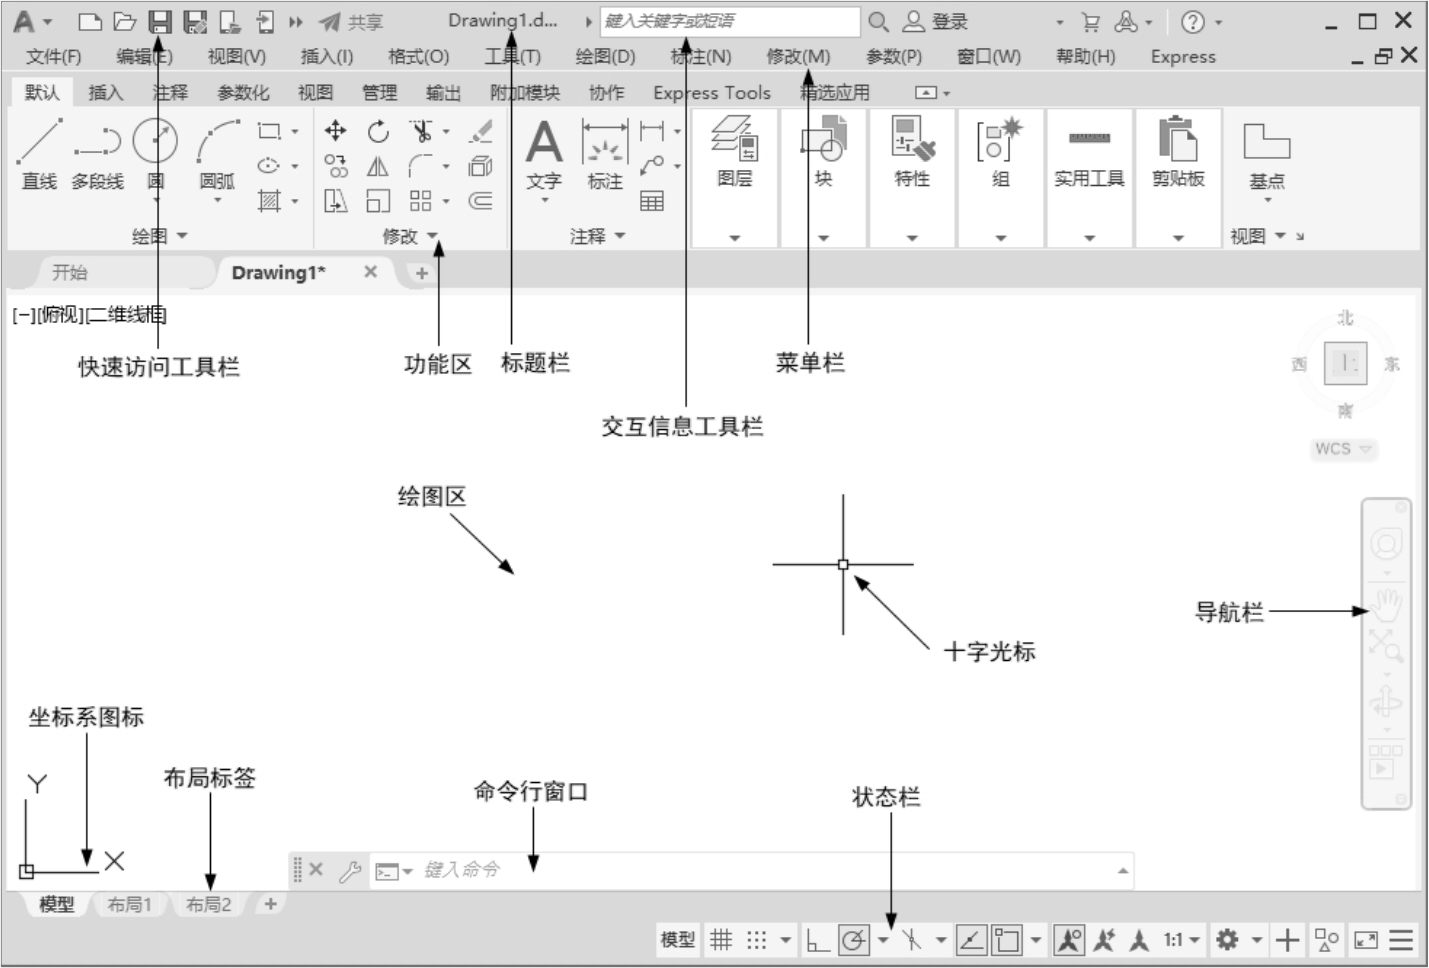The height and width of the screenshot is (968, 1429).
Task: Switch to the 布局1 layout tab
Action: click(x=129, y=904)
